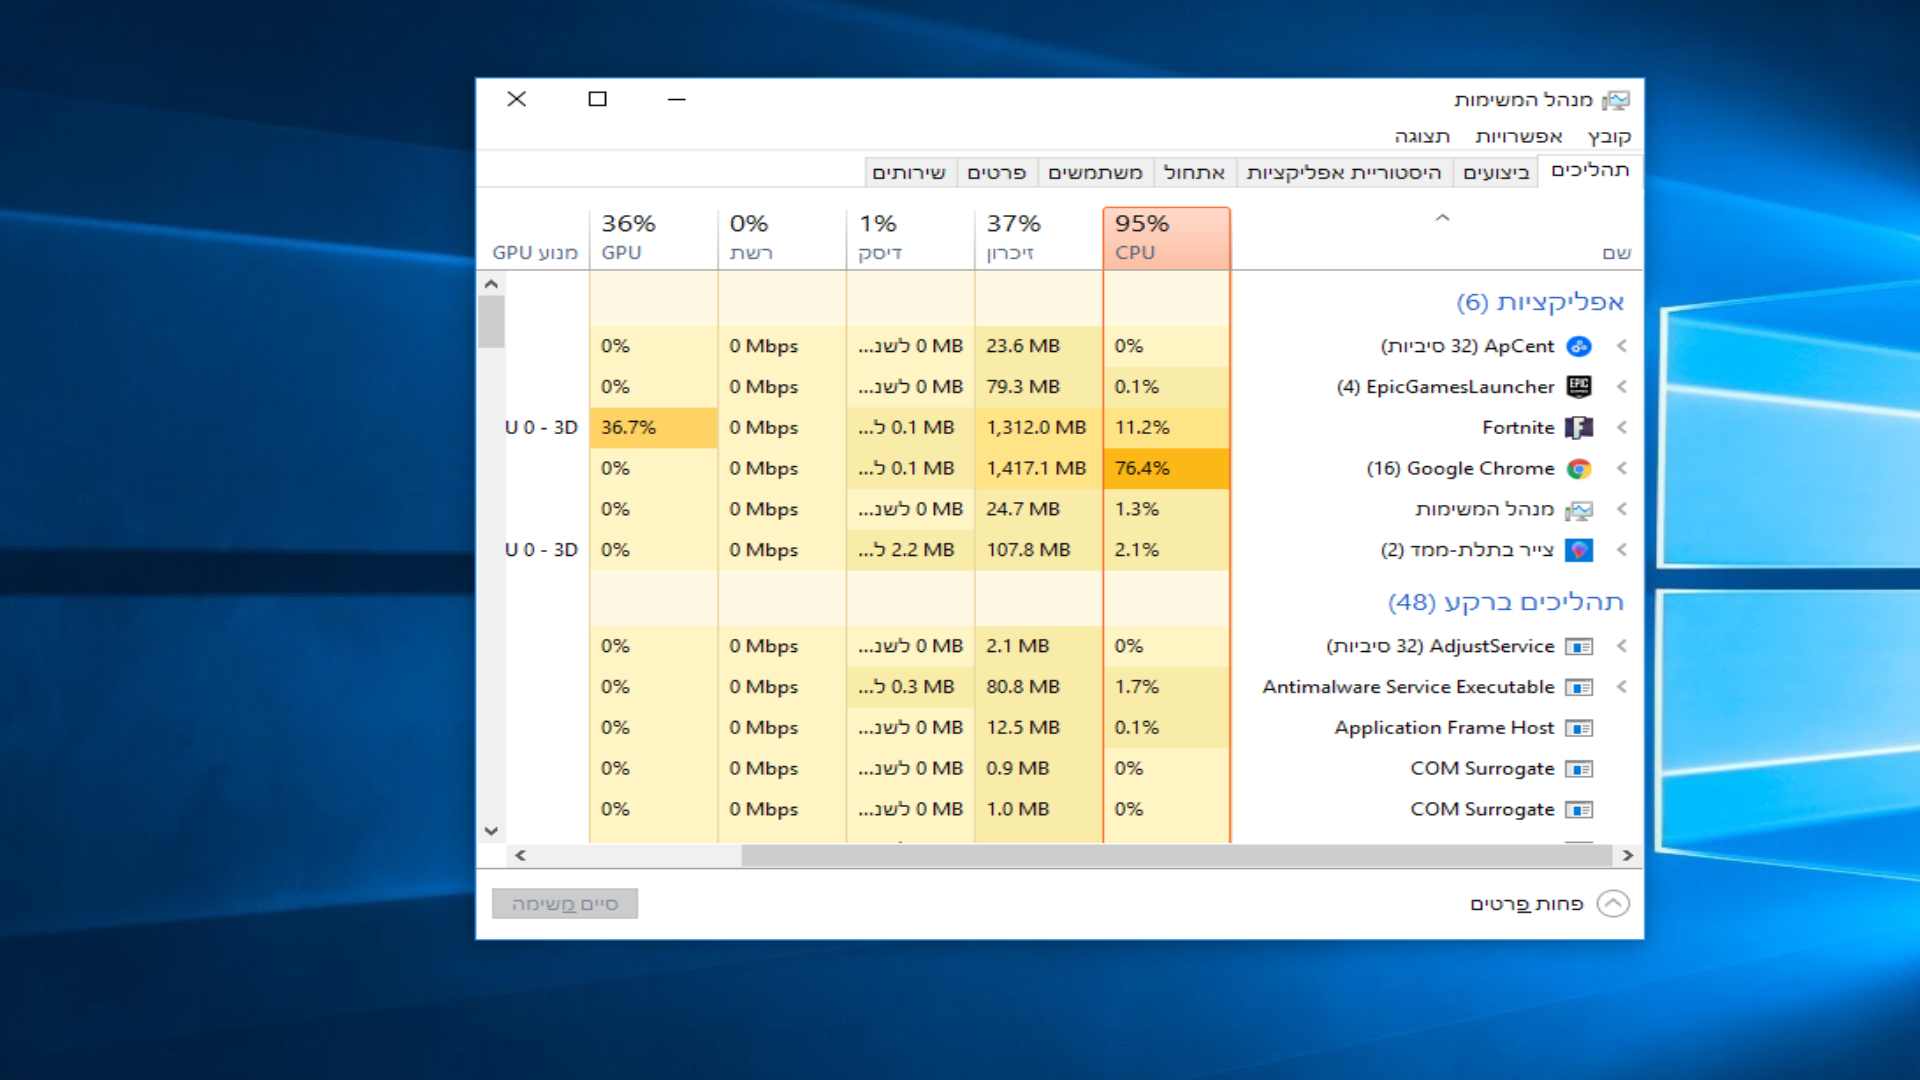
Task: Click the horizontal scrollbar left arrow
Action: coord(520,856)
